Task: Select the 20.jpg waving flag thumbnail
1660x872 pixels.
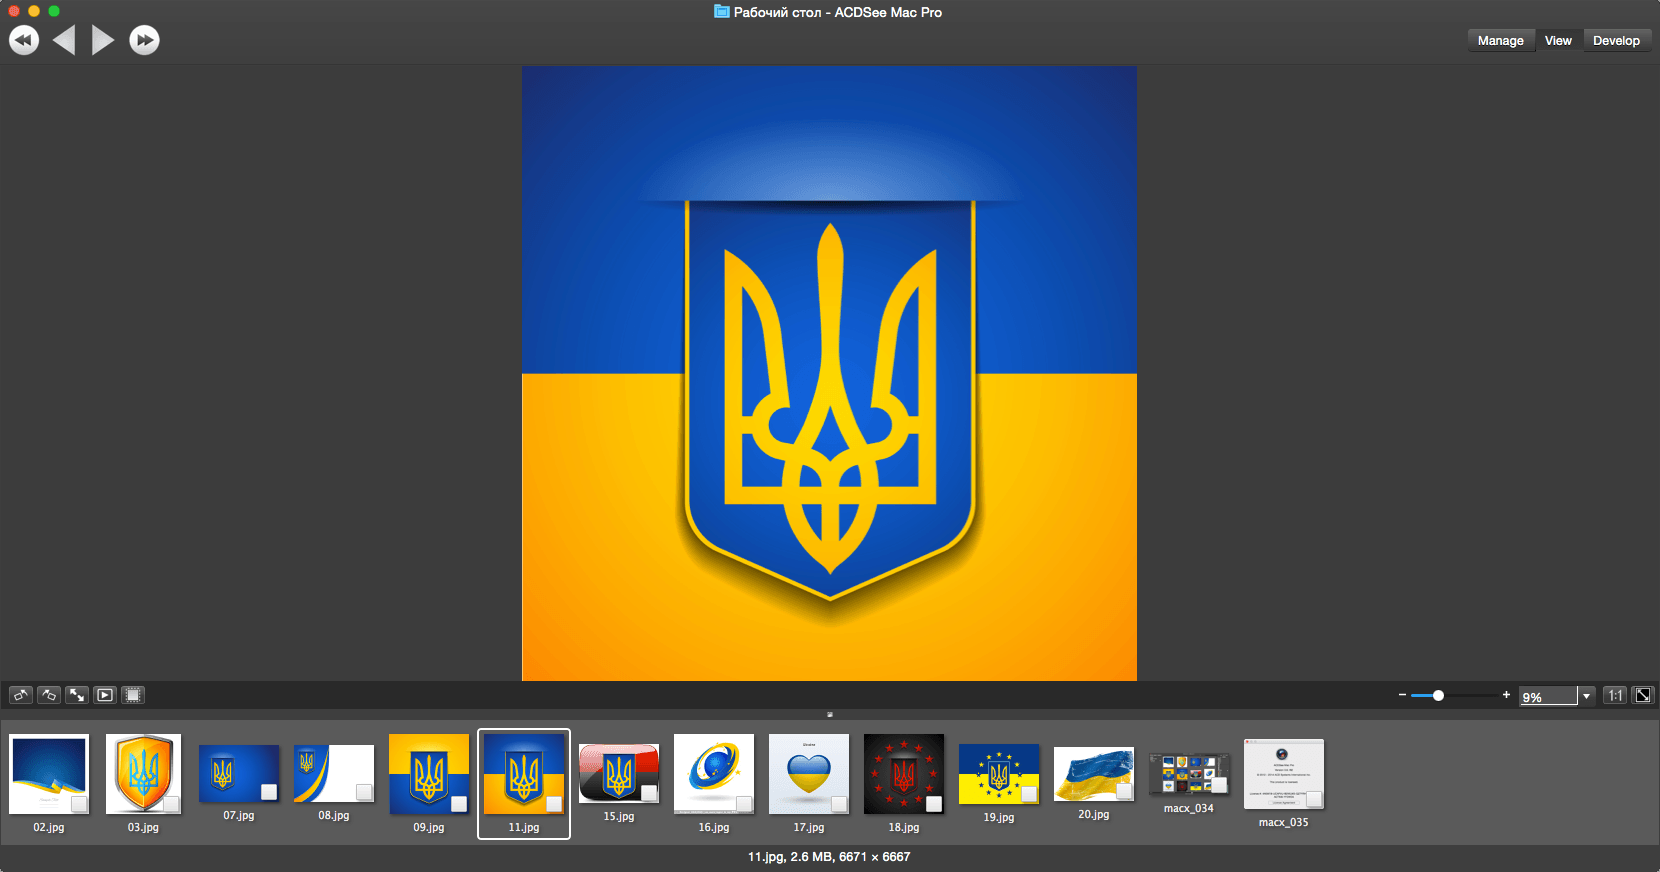Action: (1094, 774)
